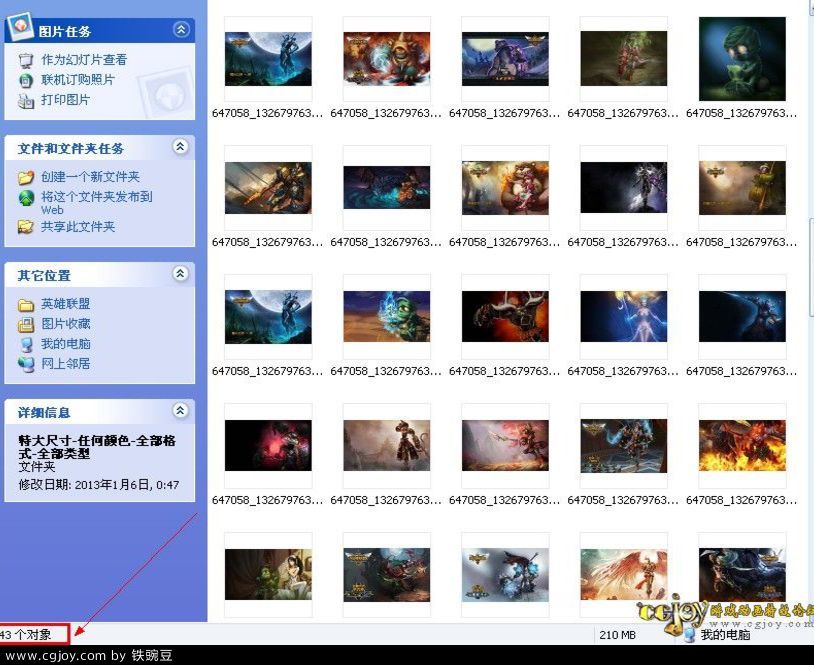Screen dimensions: 814x665
Task: Select the monkey warrior with staff thumbnail
Action: pos(386,446)
